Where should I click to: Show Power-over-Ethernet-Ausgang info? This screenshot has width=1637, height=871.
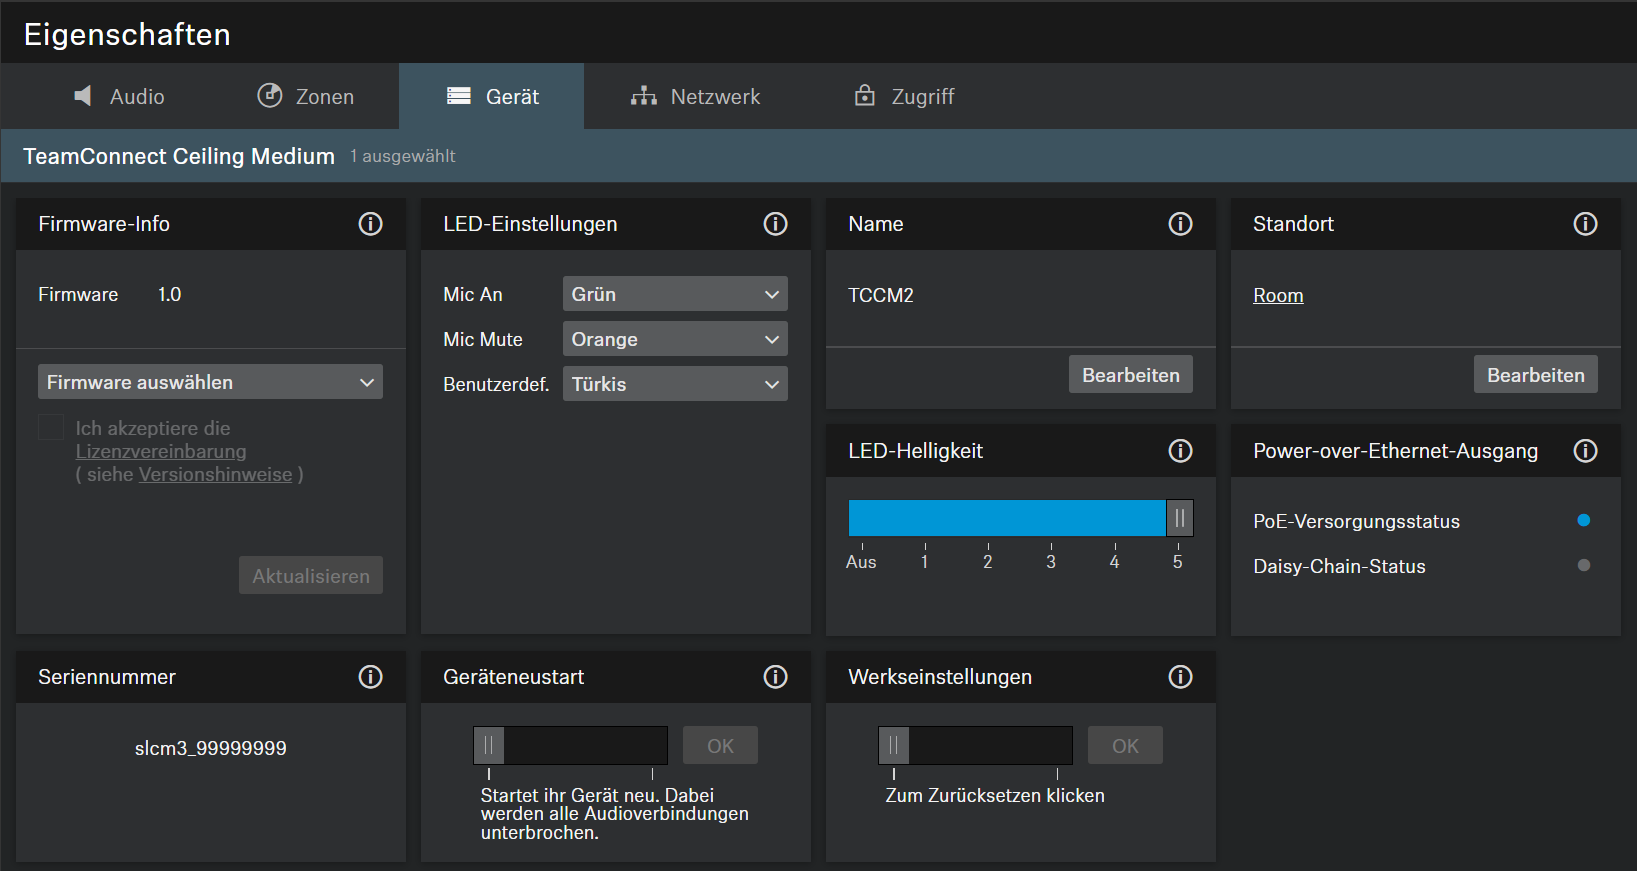pos(1585,451)
